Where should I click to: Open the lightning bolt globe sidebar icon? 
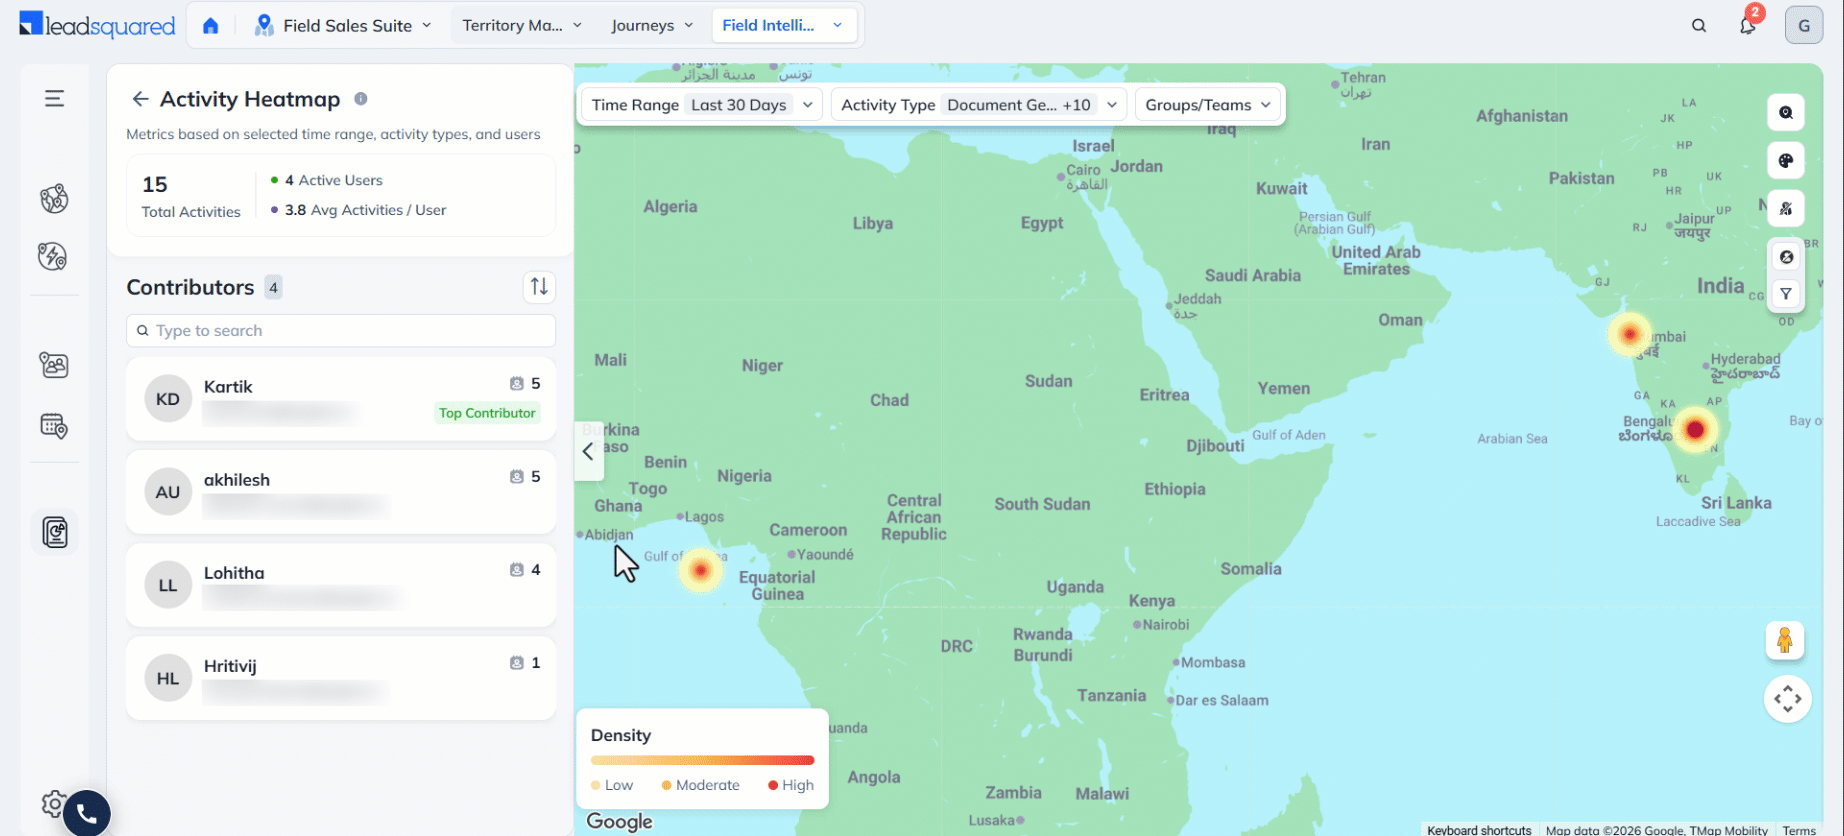53,257
